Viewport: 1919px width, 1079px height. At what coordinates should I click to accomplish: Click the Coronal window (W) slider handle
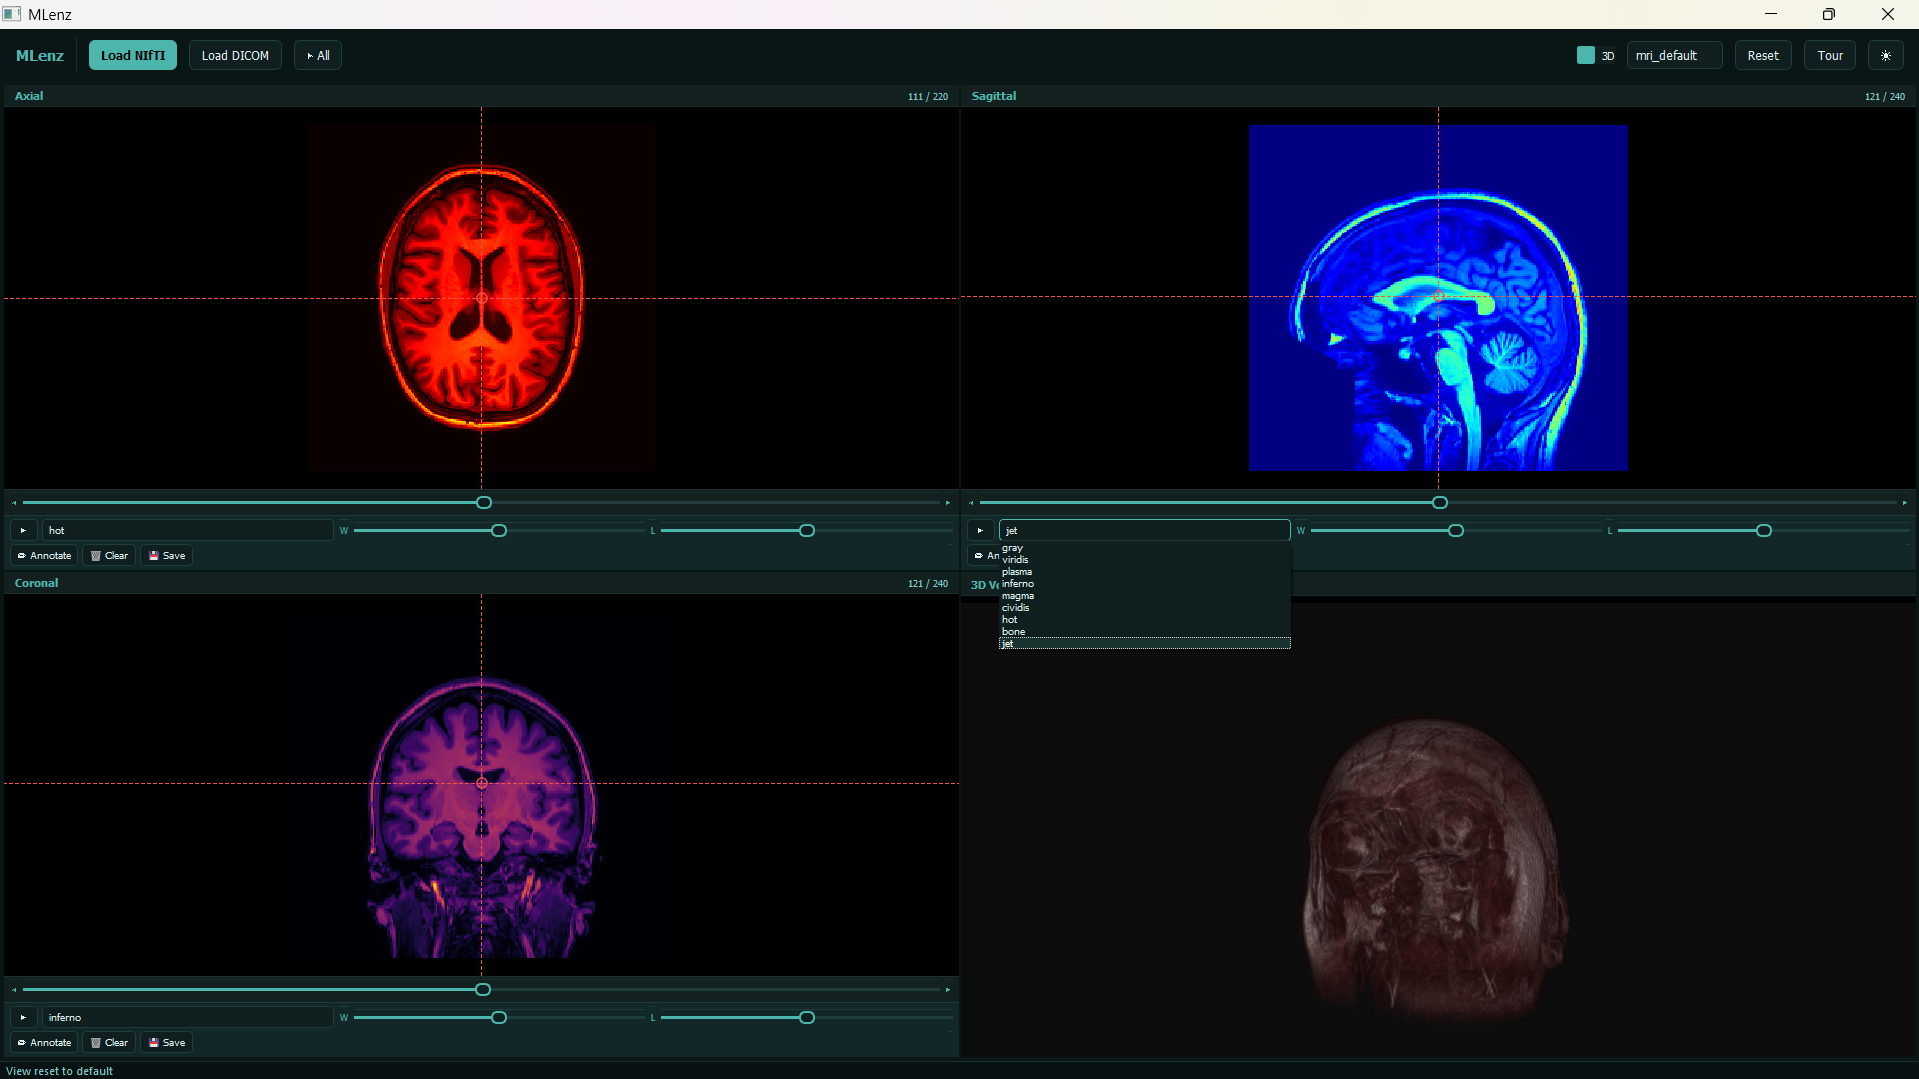coord(499,1018)
